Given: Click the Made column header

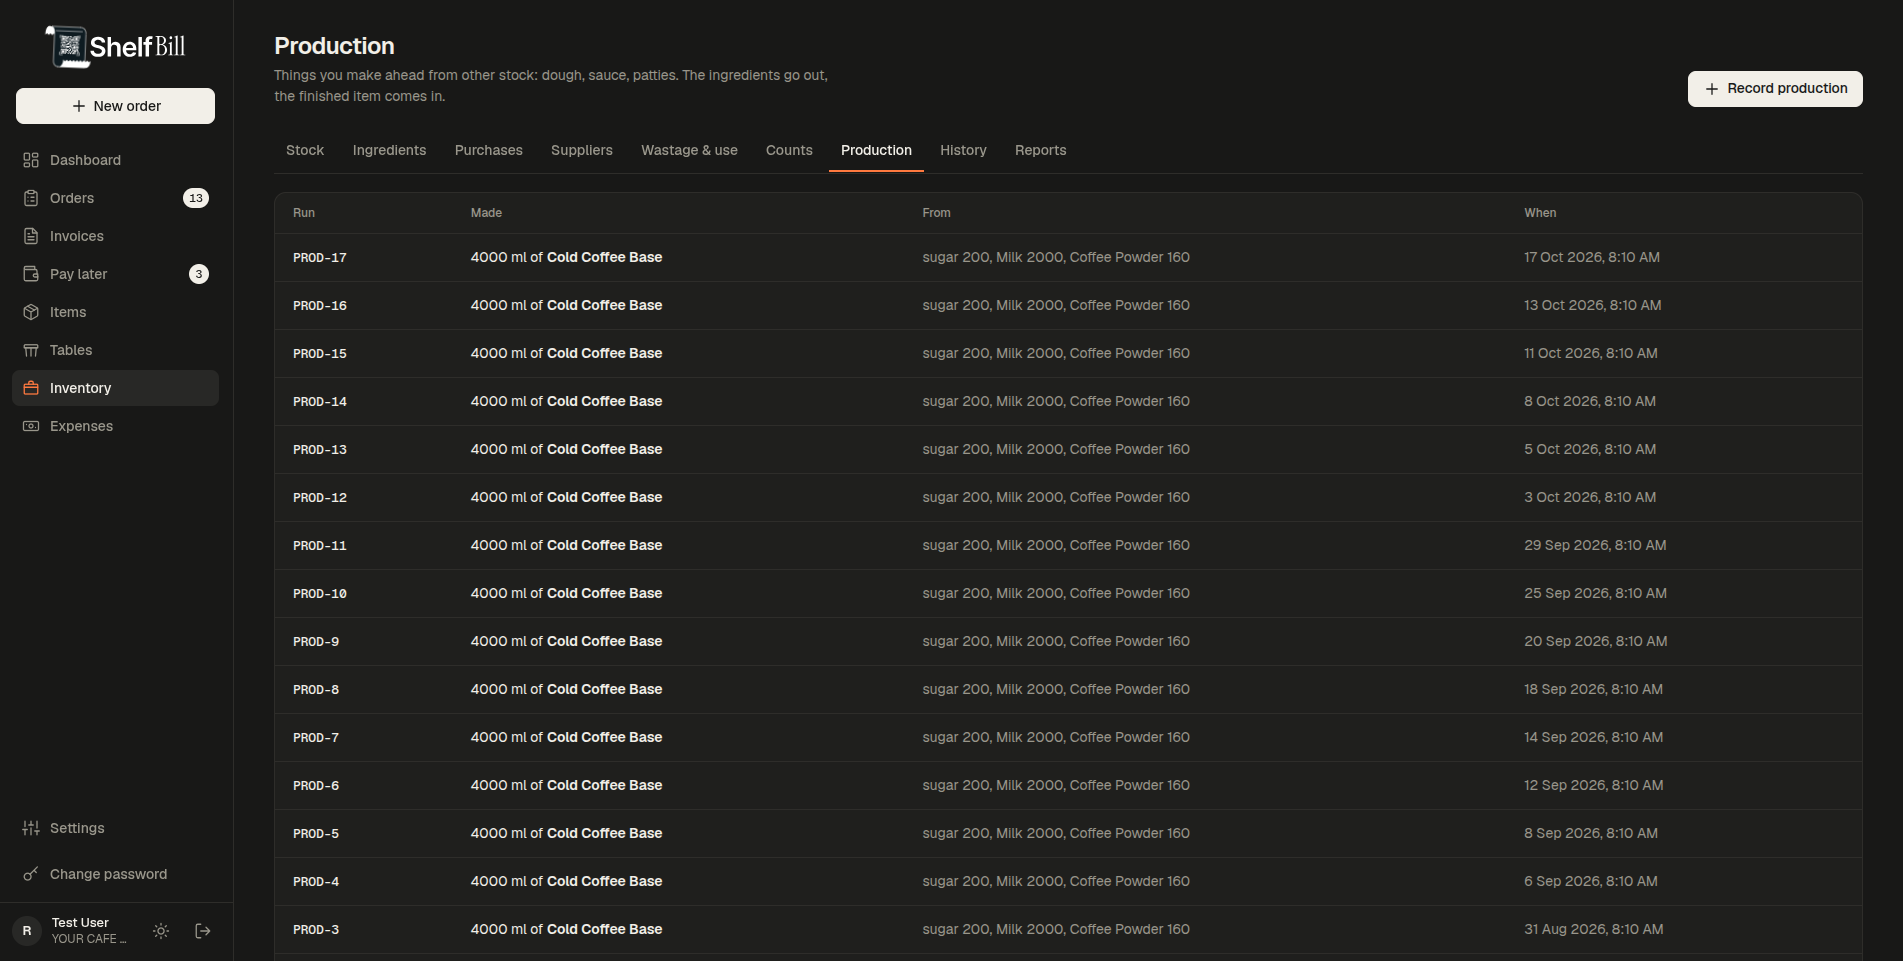Looking at the screenshot, I should [486, 213].
